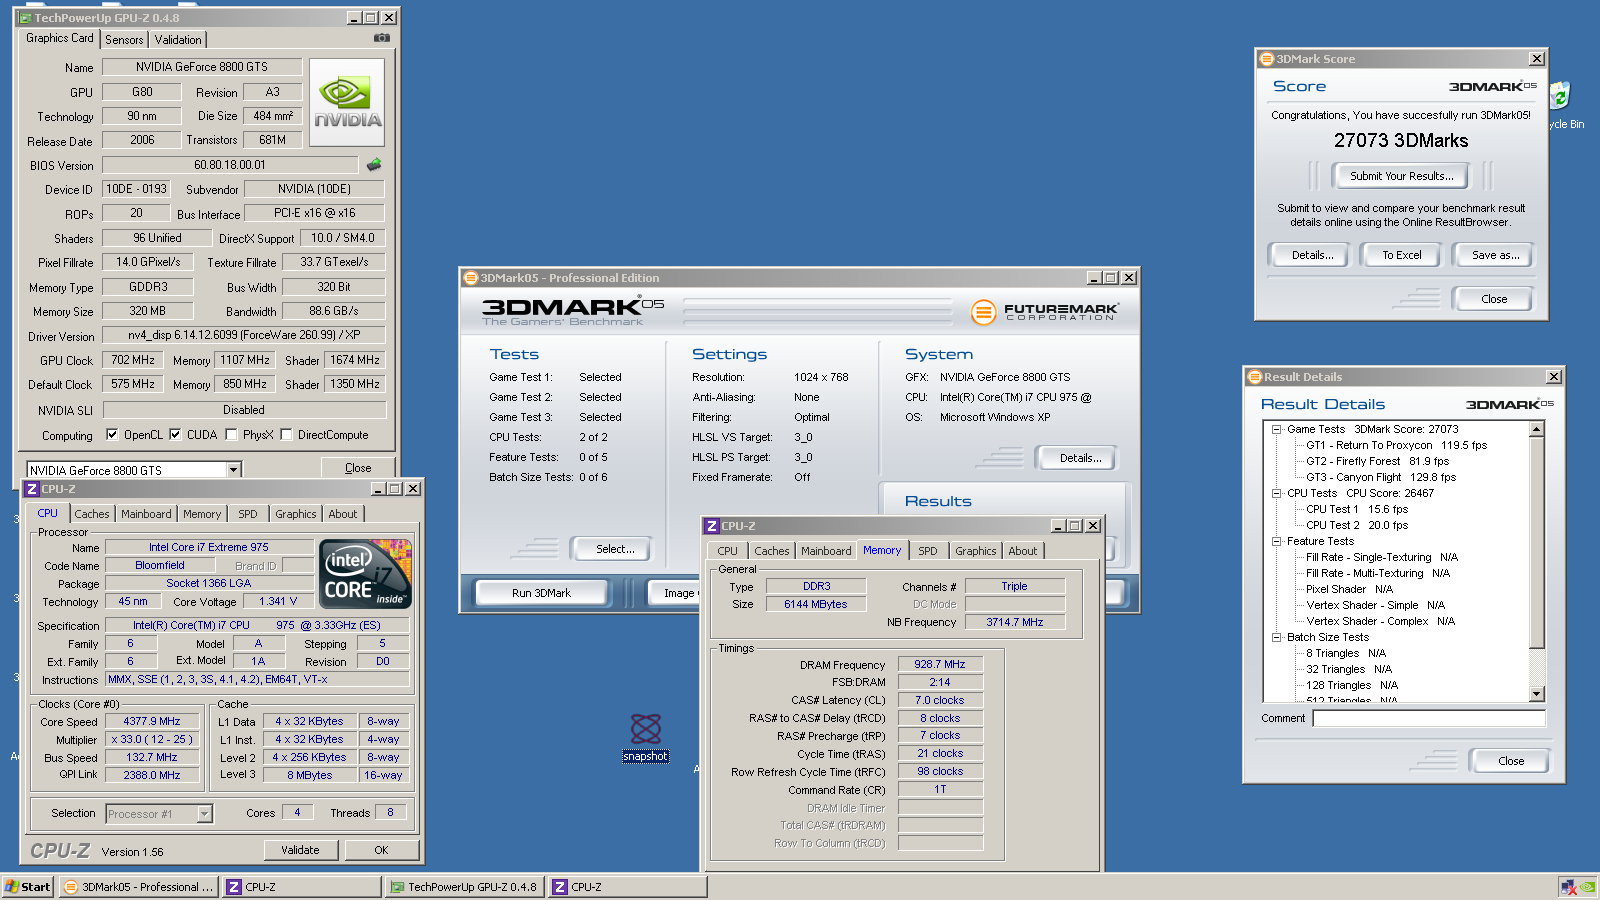Screen dimensions: 1600x900
Task: Click the Result Details scrollbar down arrow
Action: [x=1537, y=694]
